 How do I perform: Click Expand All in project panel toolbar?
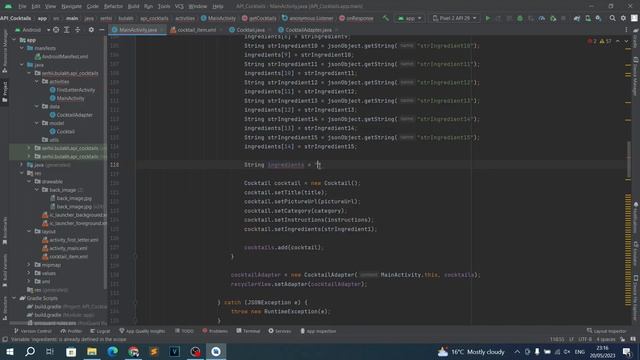[x=67, y=30]
